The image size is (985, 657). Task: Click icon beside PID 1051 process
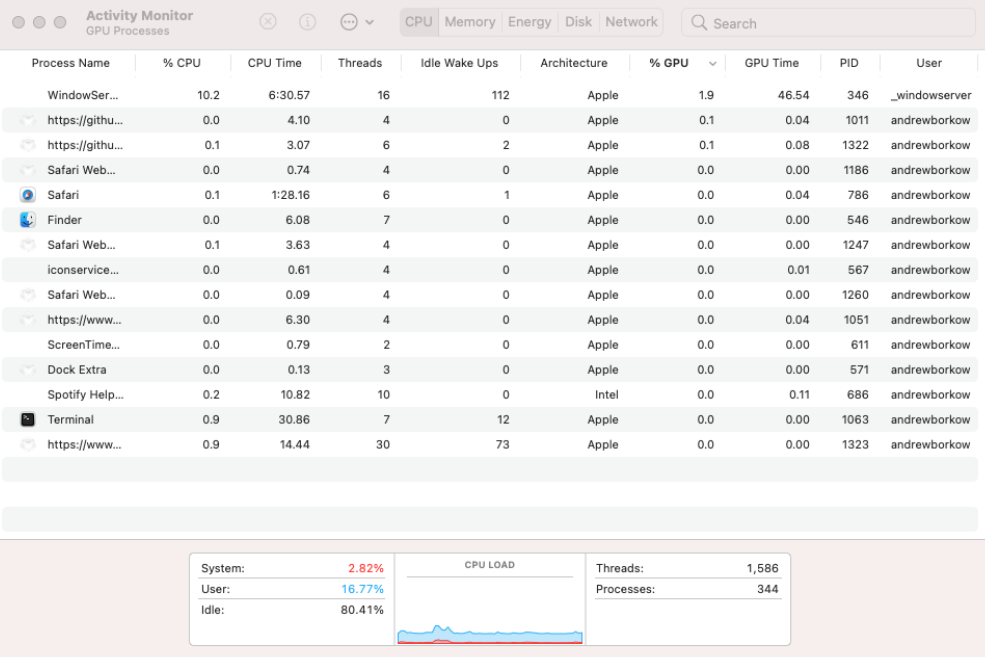[28, 320]
